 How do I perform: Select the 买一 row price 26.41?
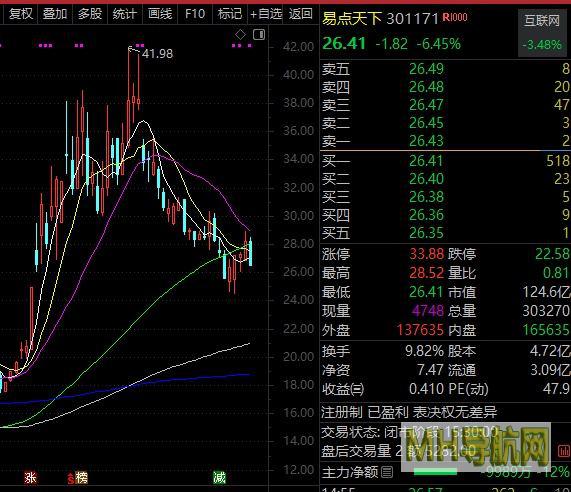click(426, 161)
